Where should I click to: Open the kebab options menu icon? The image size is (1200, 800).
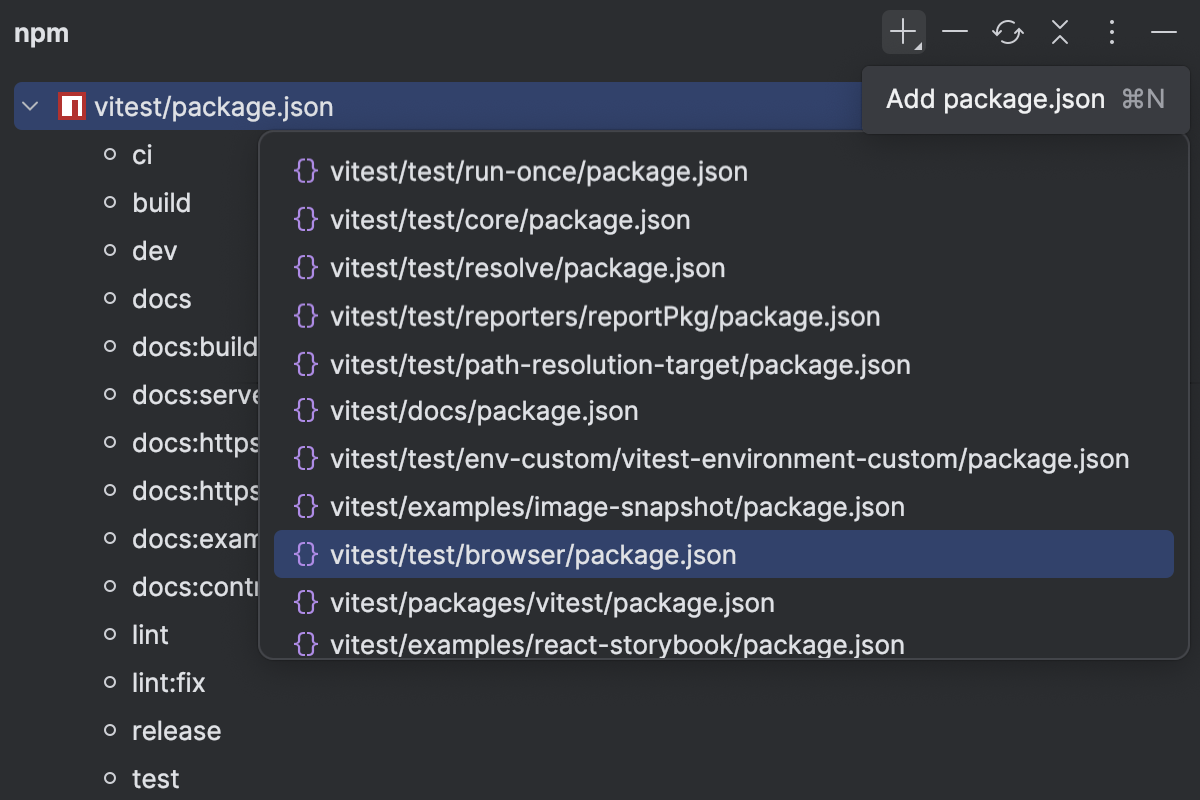pyautogui.click(x=1112, y=32)
